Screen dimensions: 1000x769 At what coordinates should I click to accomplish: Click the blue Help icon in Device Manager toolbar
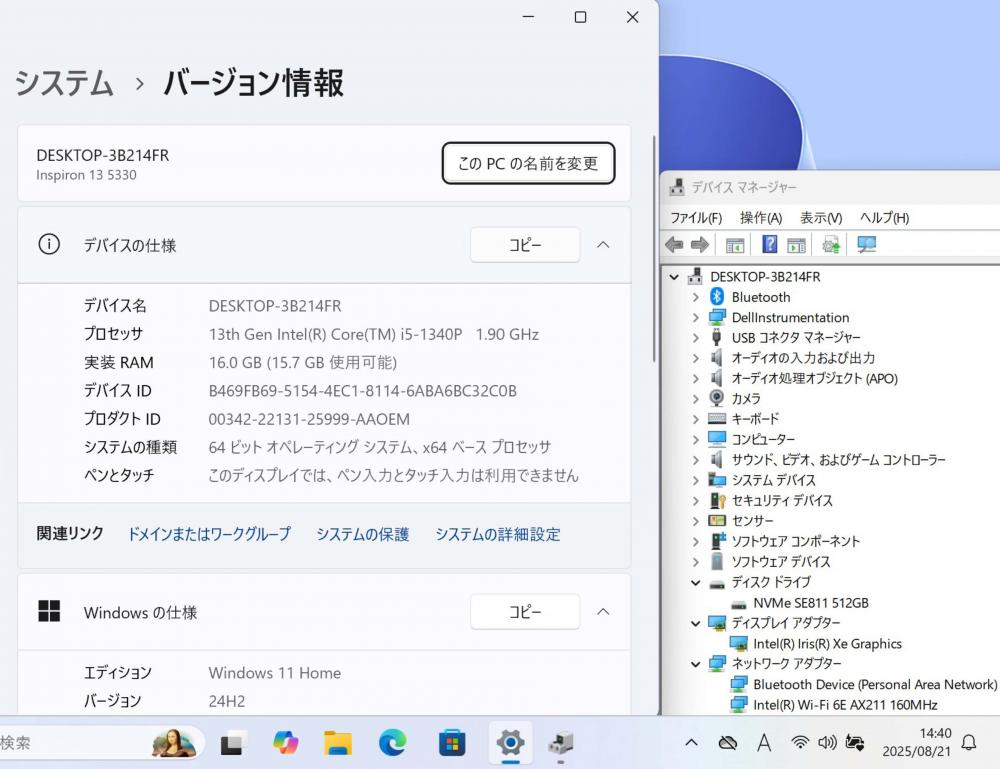click(770, 244)
